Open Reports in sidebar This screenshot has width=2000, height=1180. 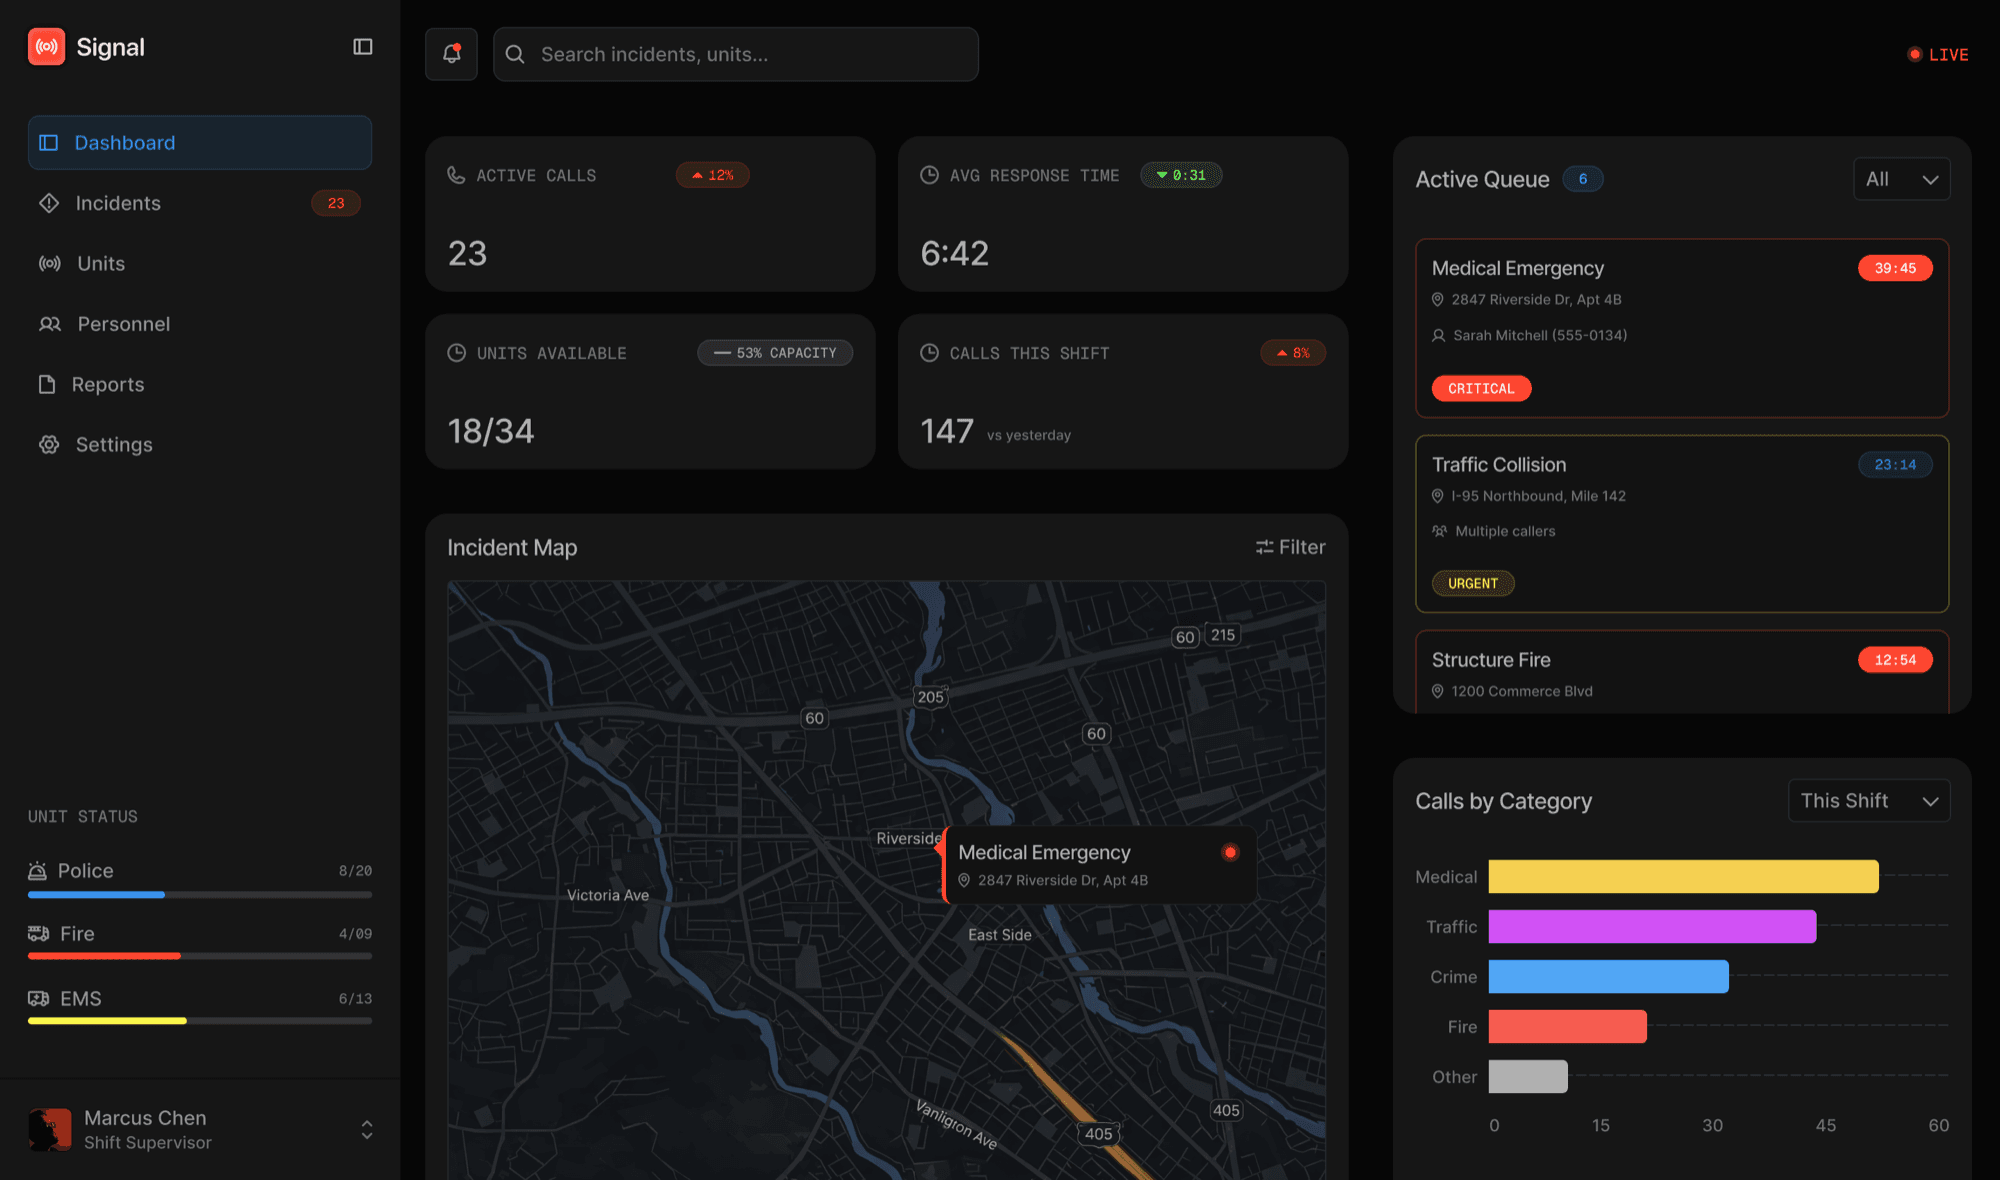(200, 385)
